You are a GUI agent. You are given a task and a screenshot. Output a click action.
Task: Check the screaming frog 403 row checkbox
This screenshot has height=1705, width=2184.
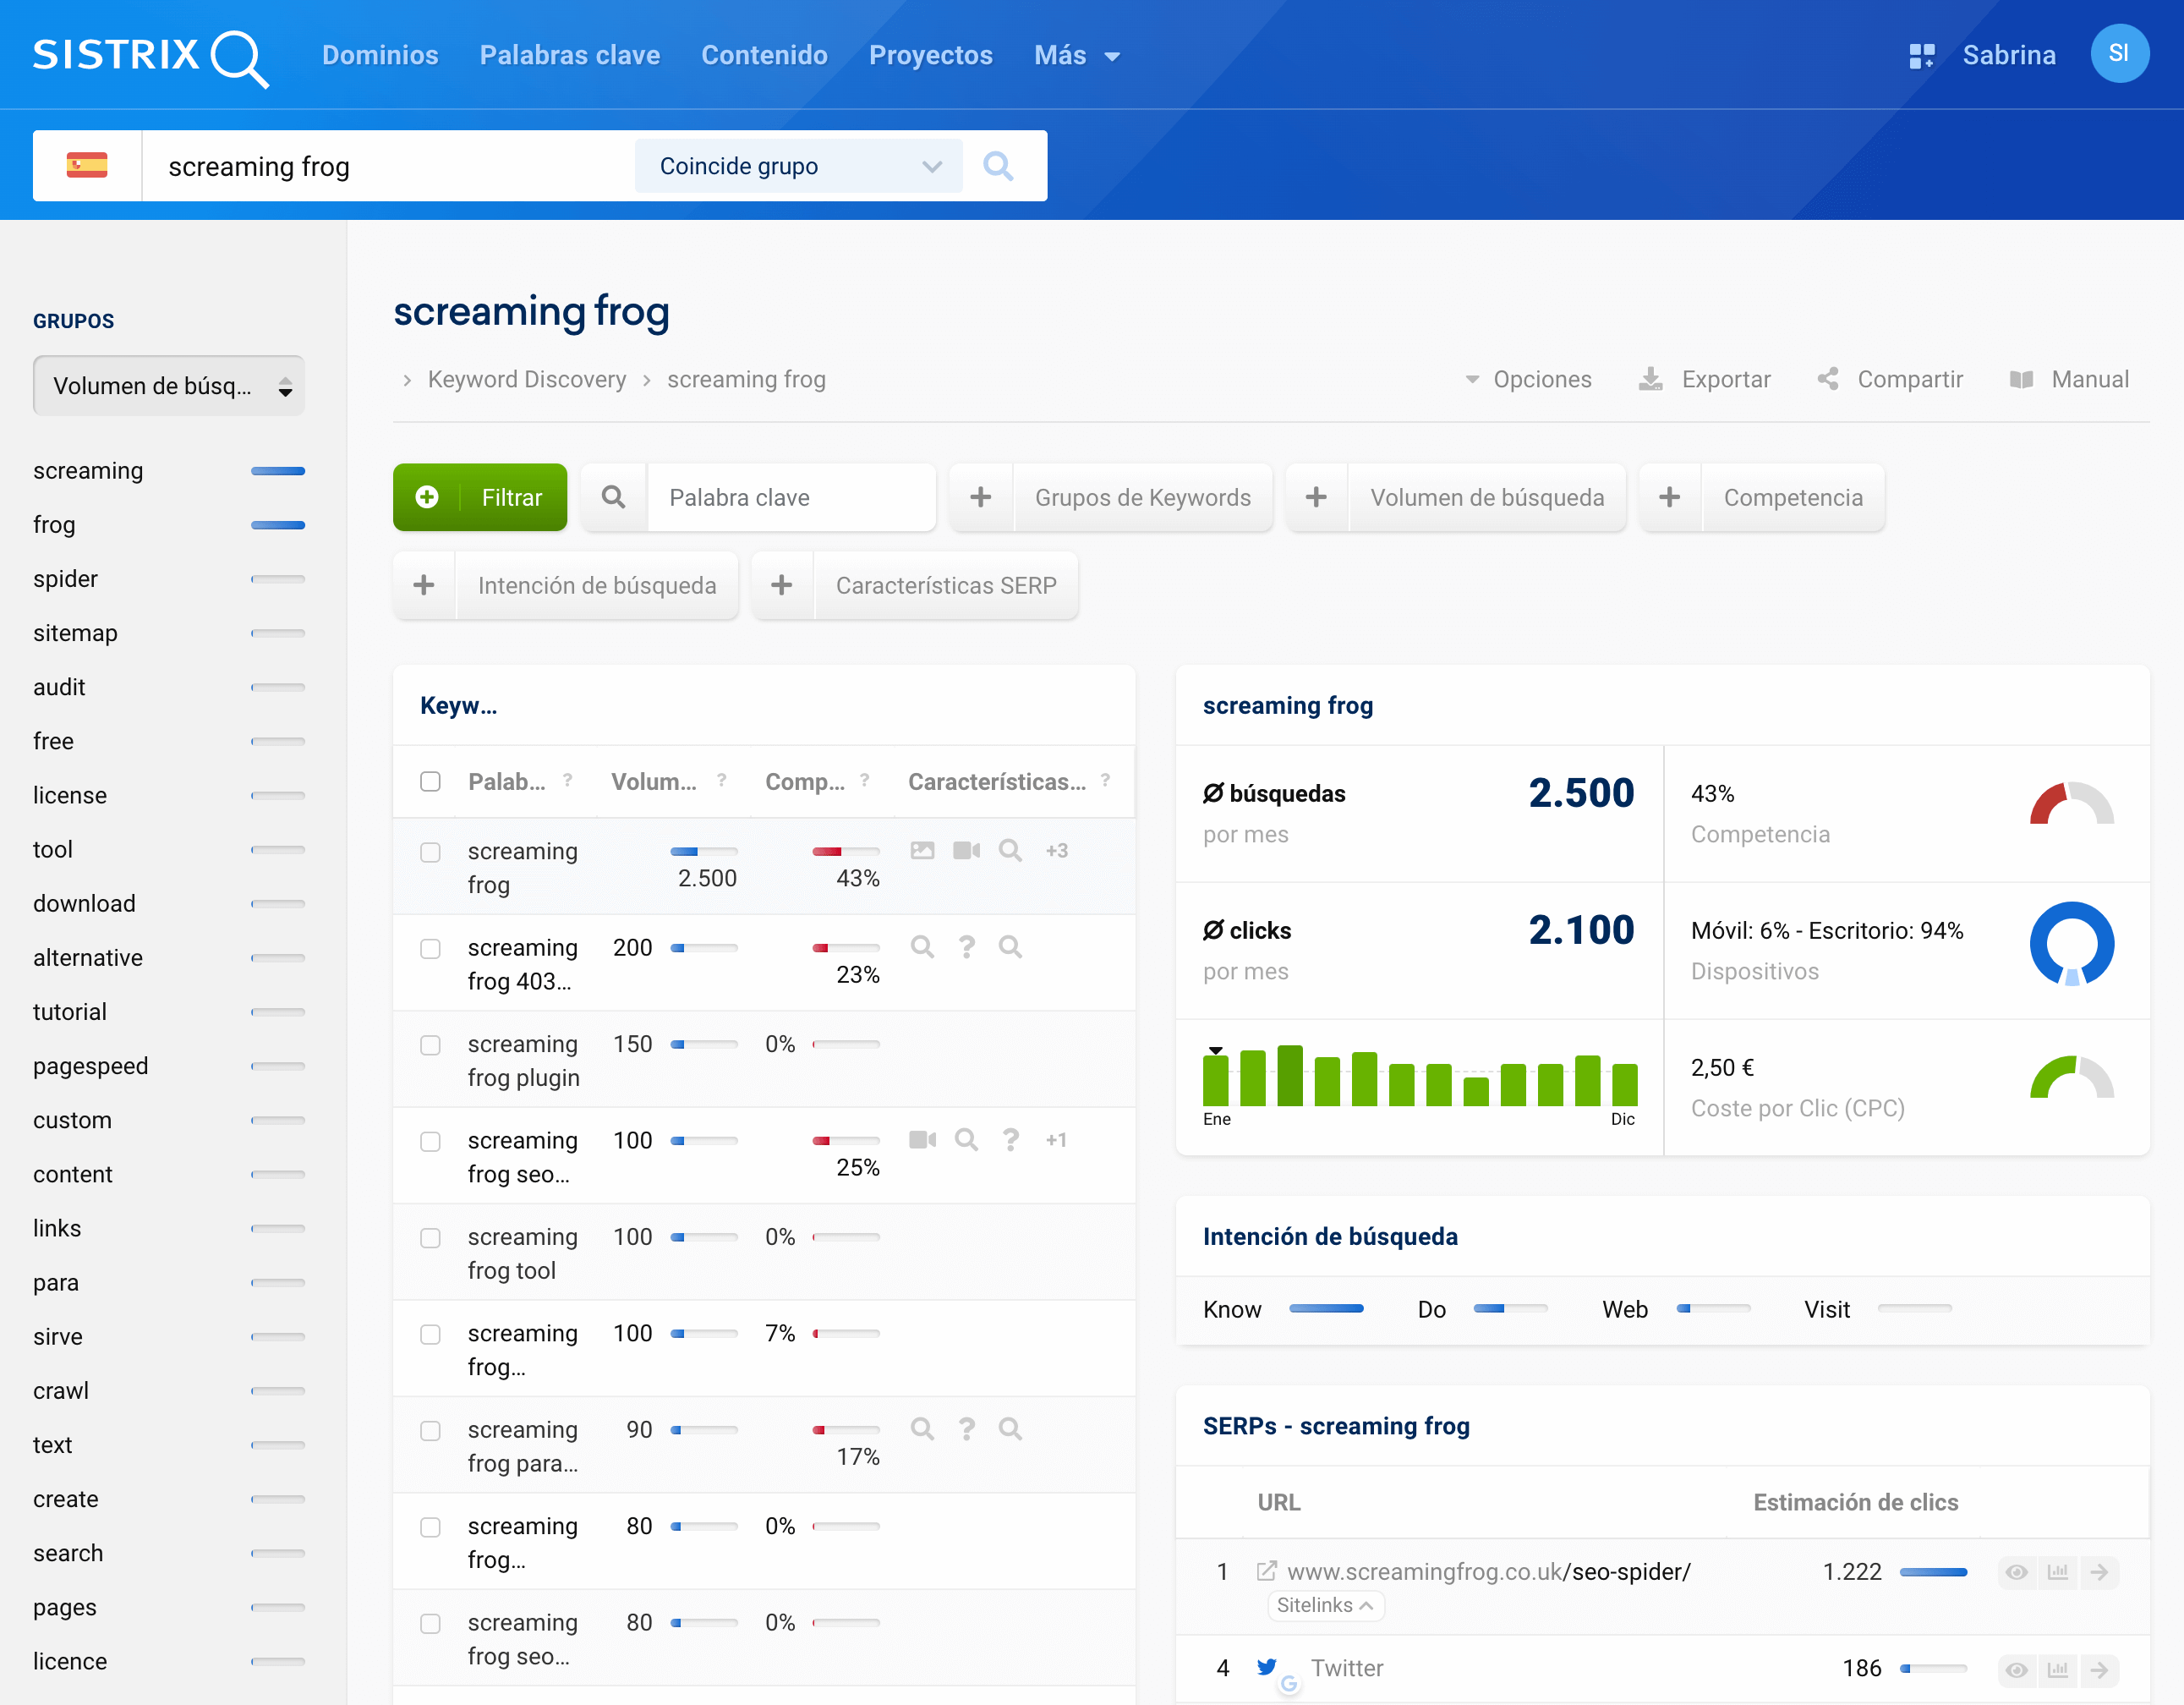[430, 948]
